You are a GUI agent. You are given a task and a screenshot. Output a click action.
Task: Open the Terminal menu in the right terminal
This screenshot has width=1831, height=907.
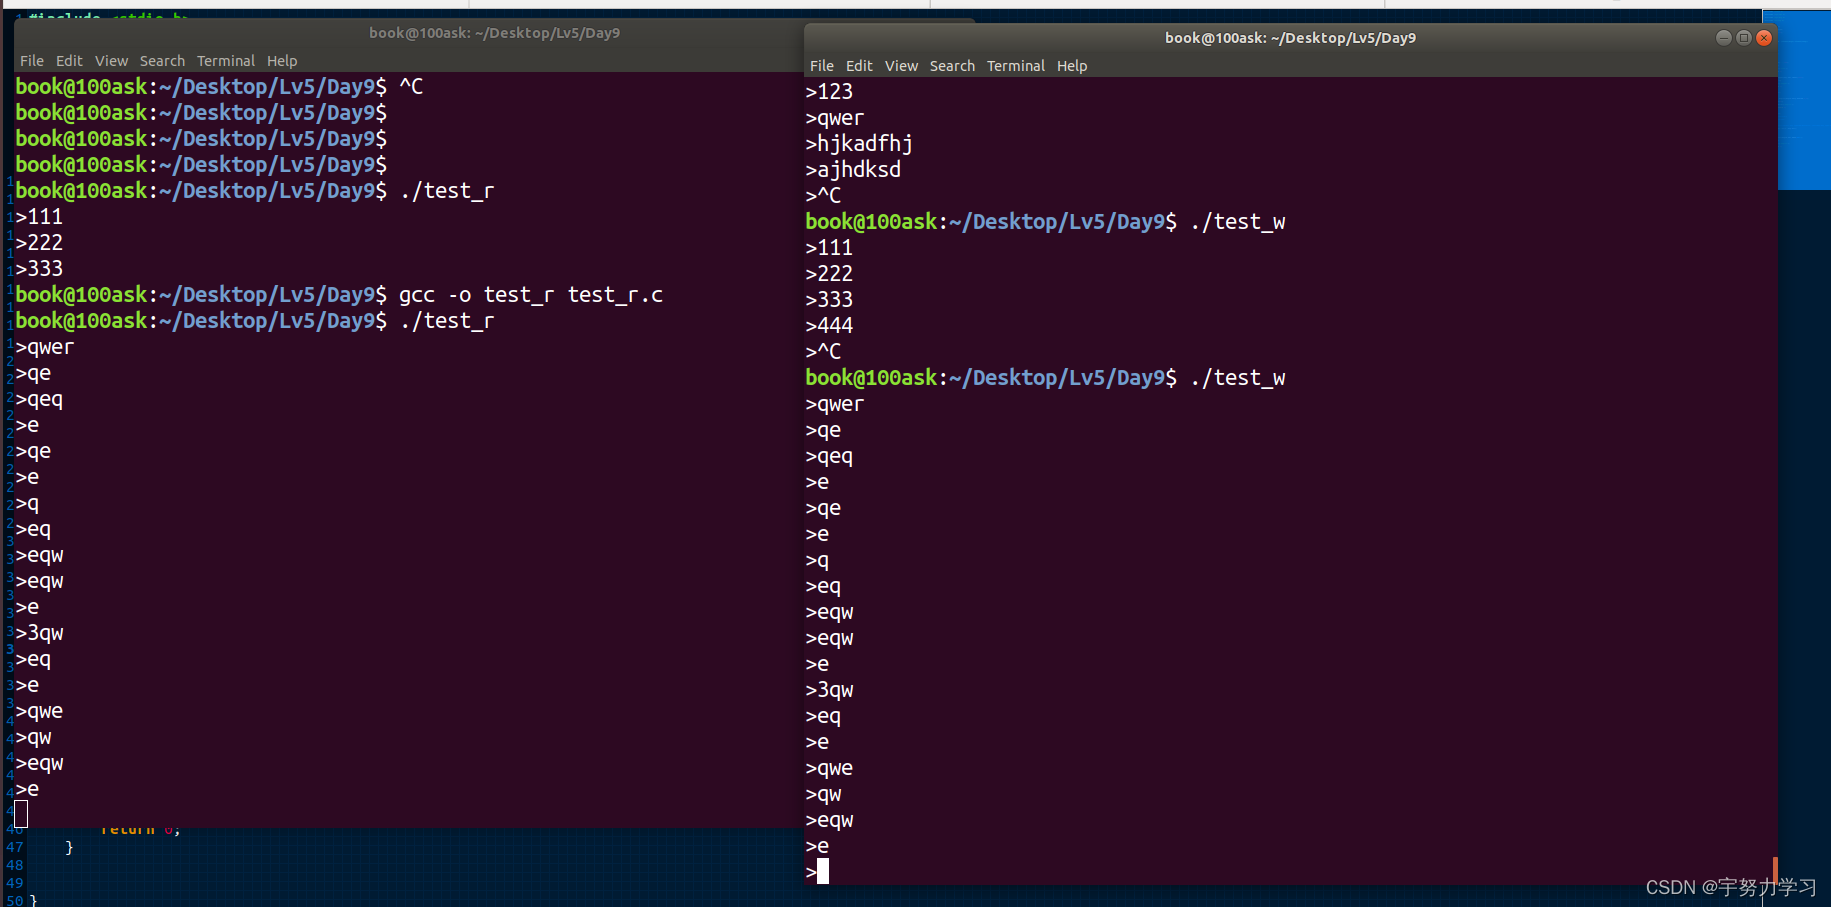click(x=1015, y=65)
